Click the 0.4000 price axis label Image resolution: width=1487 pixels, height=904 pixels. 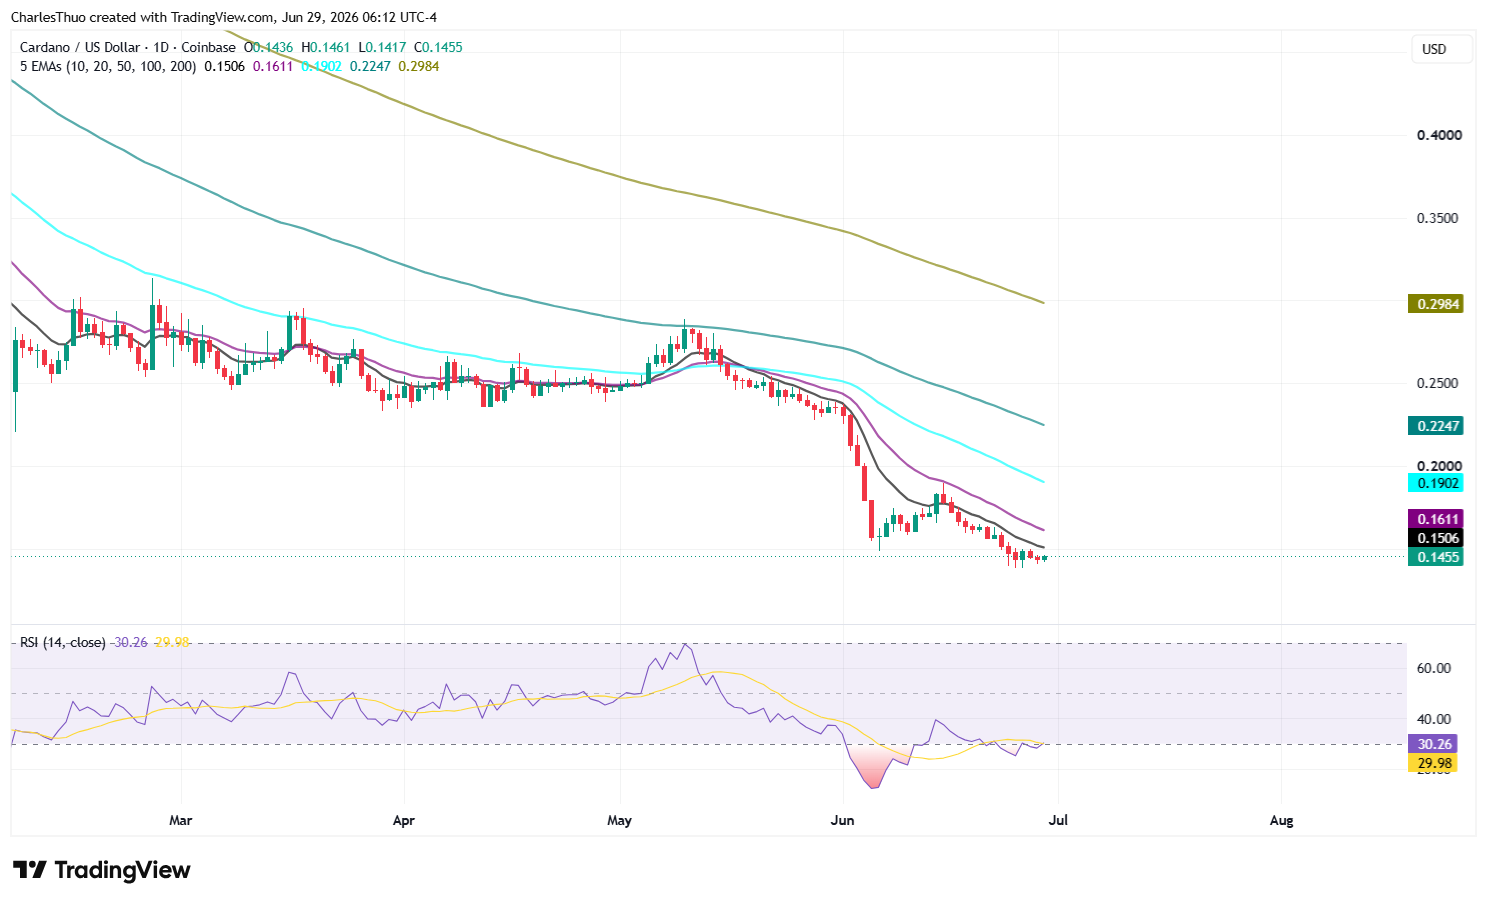click(x=1439, y=135)
